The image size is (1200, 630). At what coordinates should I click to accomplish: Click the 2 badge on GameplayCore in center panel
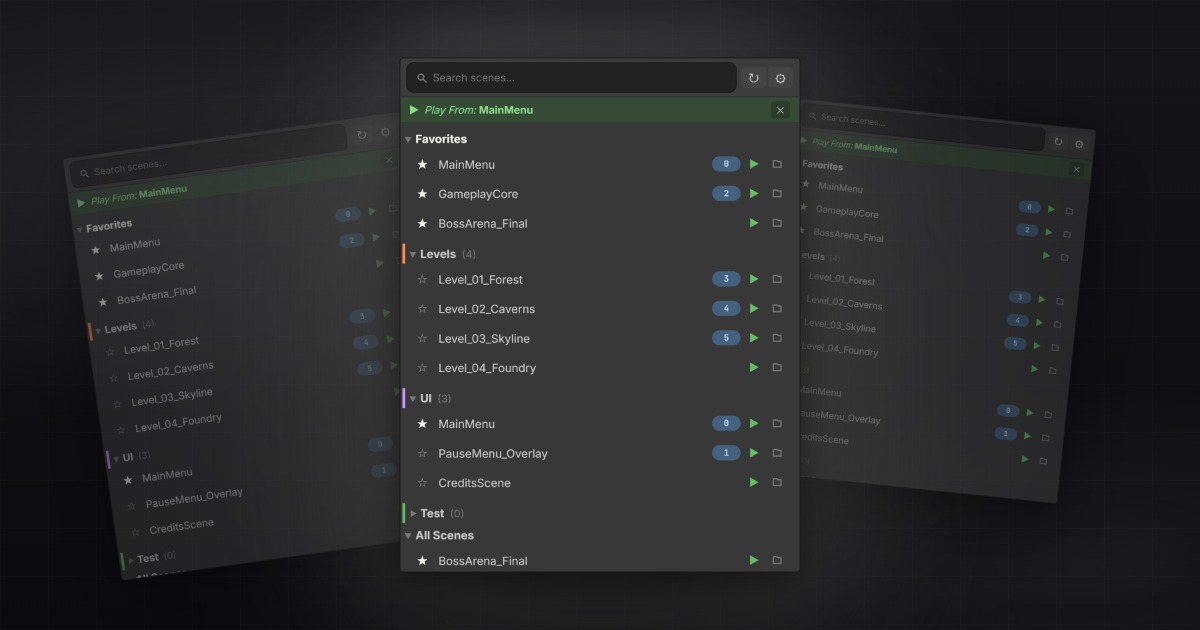pyautogui.click(x=727, y=194)
